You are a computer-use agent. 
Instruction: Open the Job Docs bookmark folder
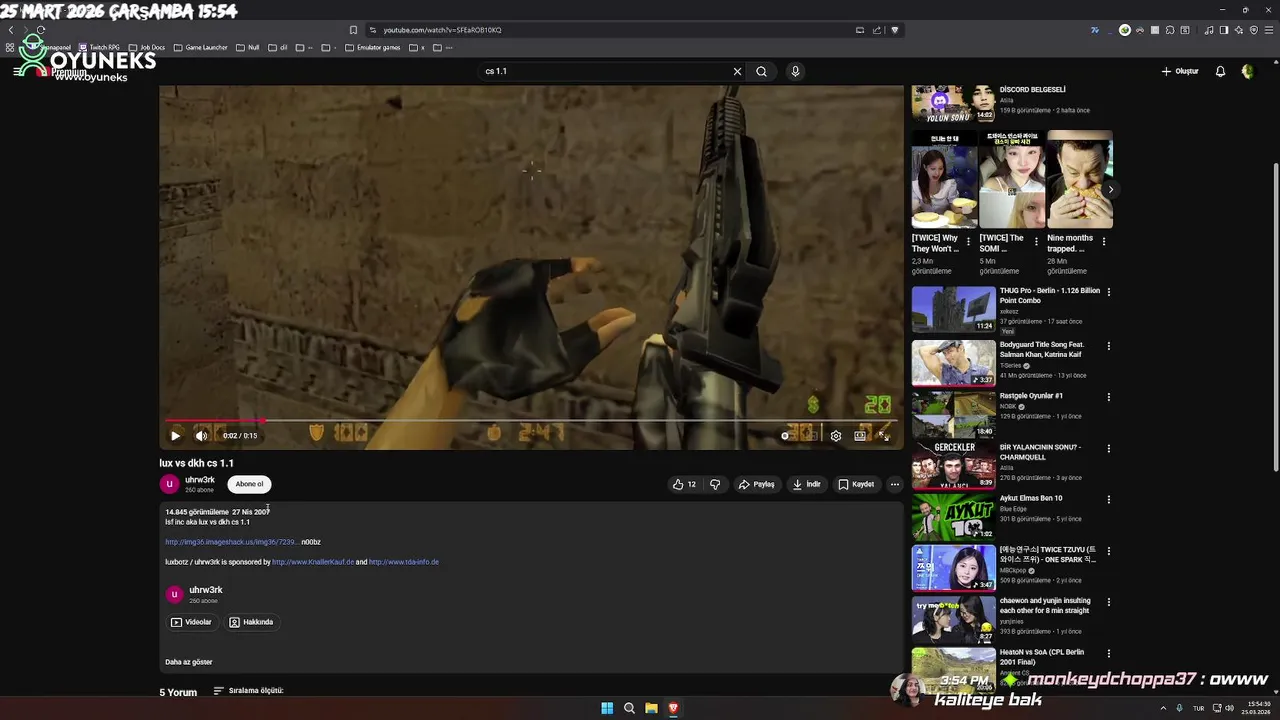click(147, 47)
